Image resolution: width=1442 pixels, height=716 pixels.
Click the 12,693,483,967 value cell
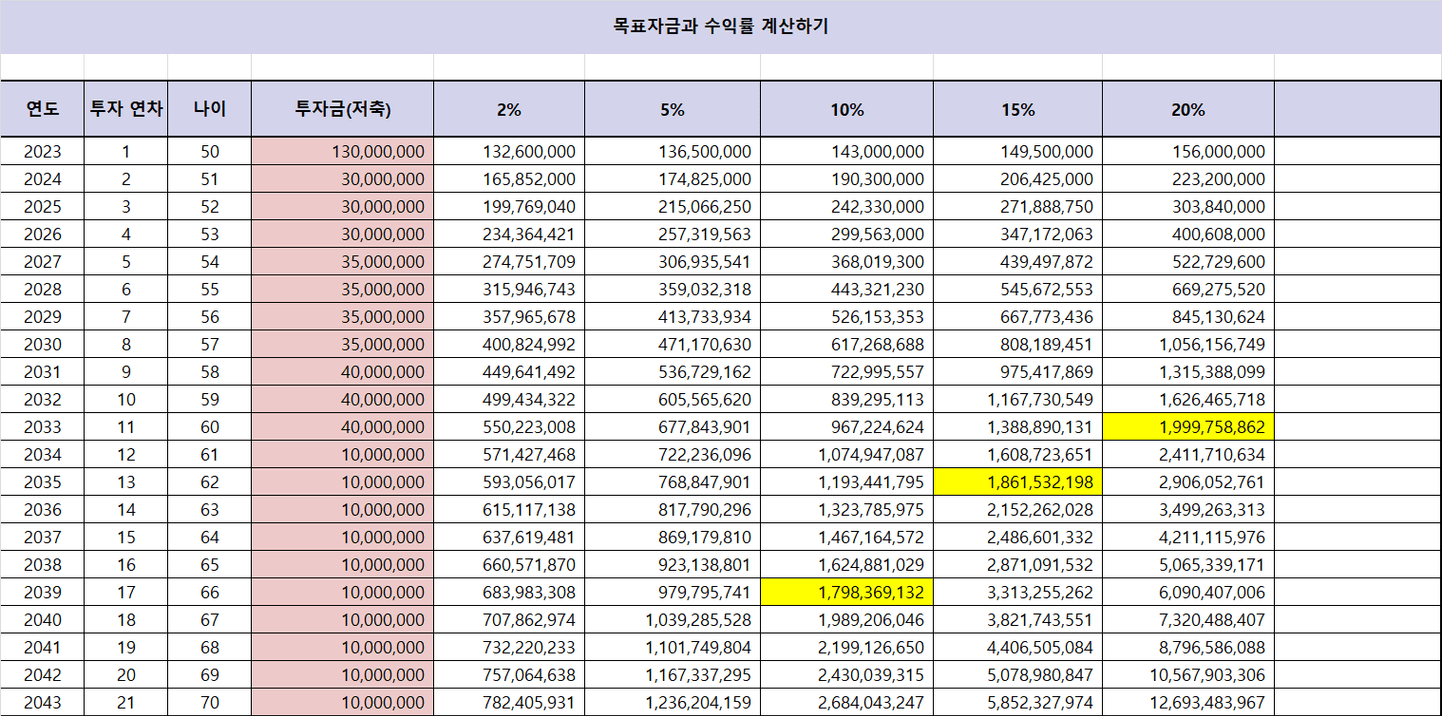(x=1188, y=703)
